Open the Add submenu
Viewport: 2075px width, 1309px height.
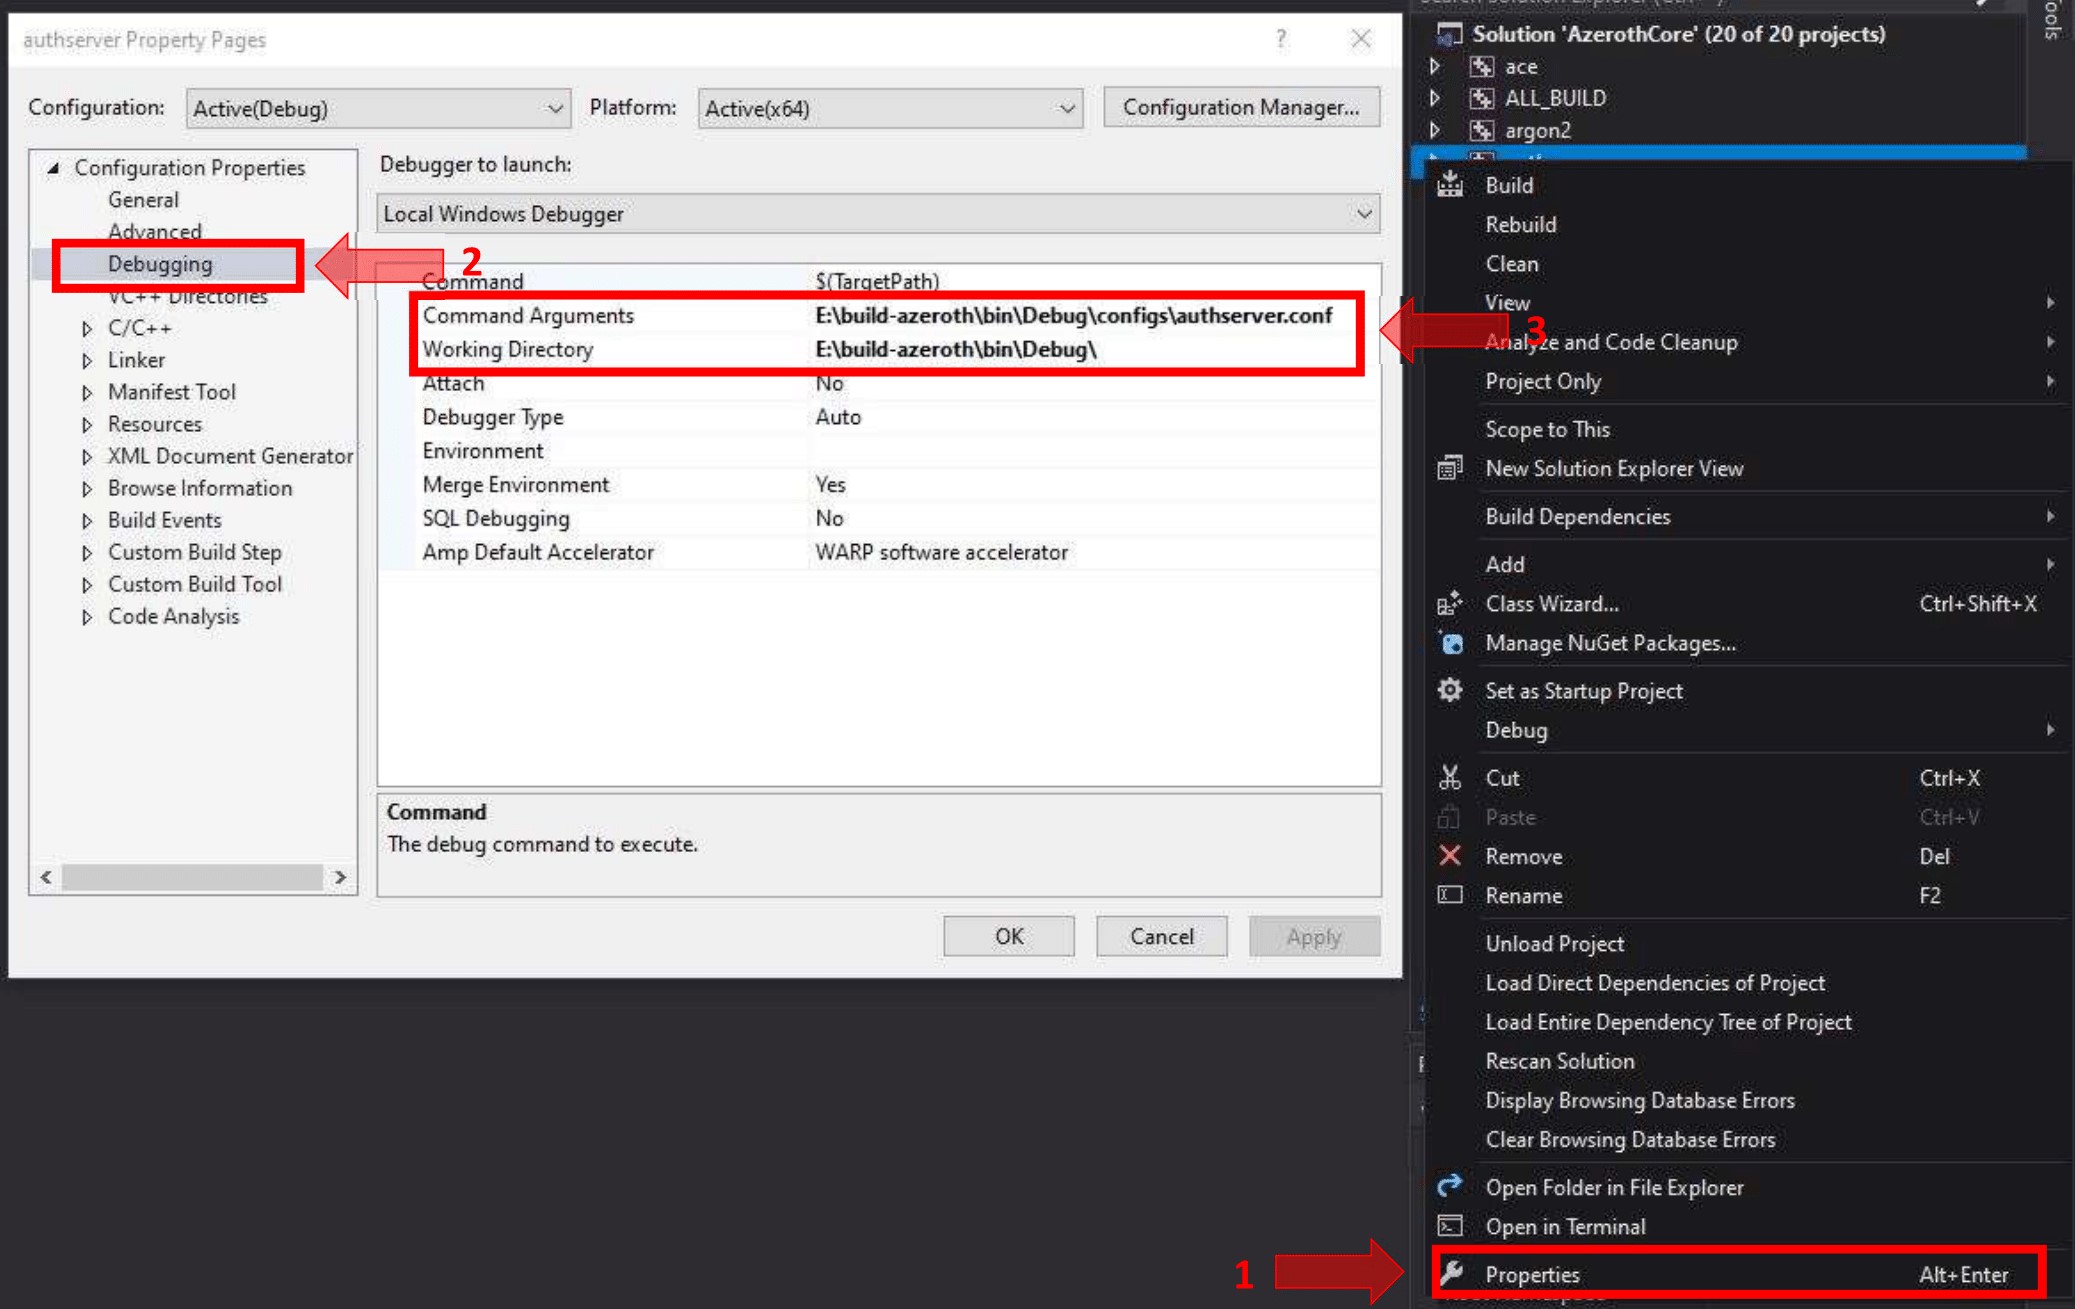tap(1748, 564)
